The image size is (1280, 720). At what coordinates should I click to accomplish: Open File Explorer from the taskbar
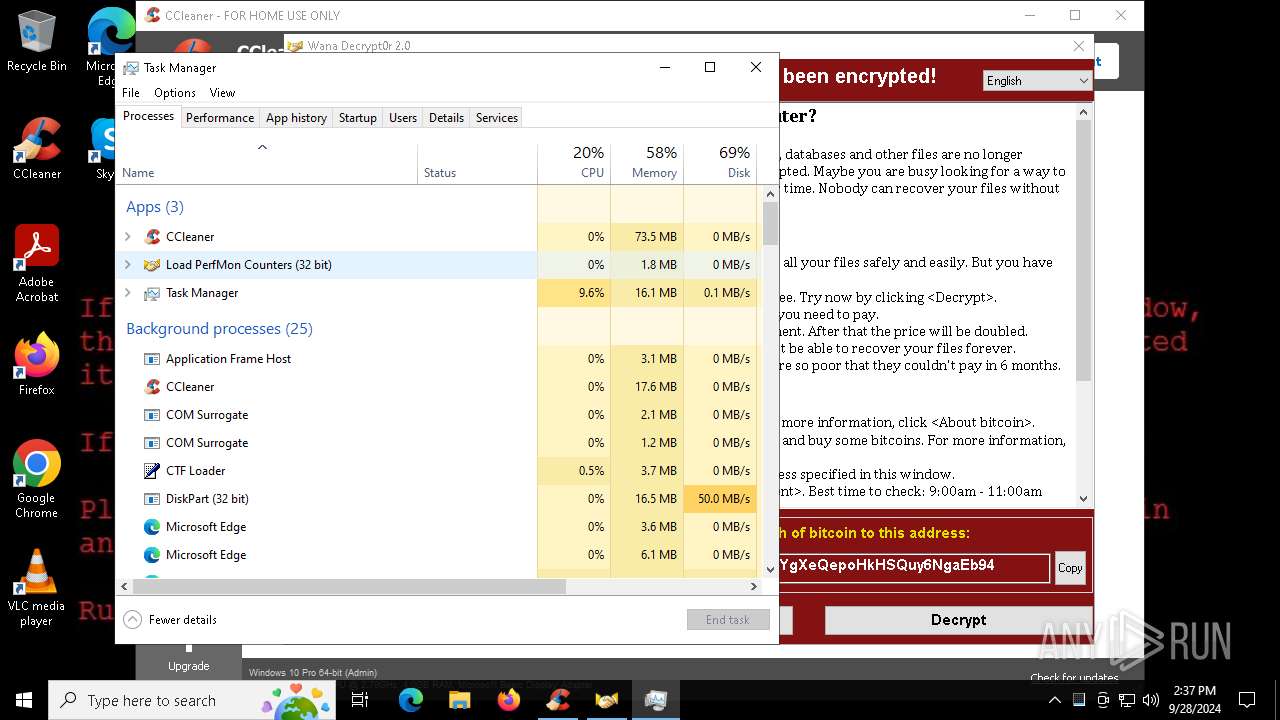[460, 700]
